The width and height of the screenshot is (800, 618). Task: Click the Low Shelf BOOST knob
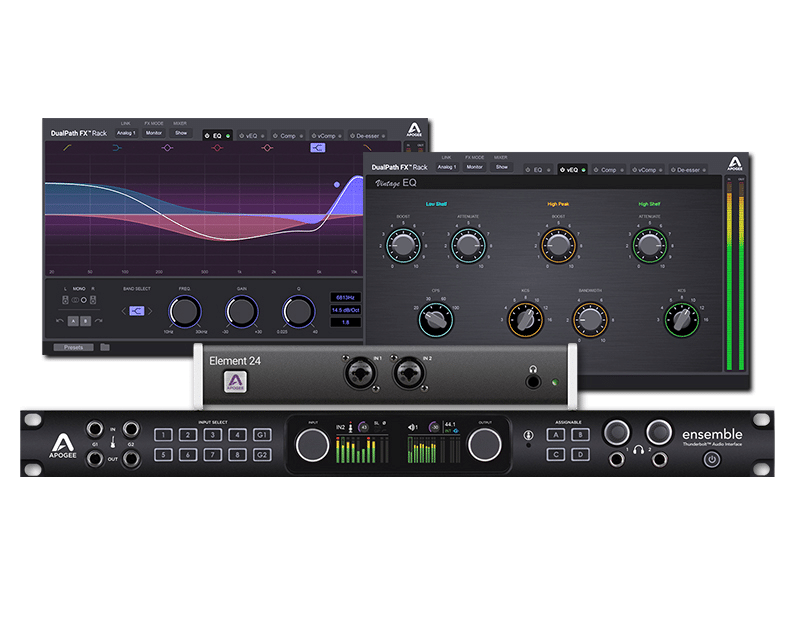pos(403,245)
